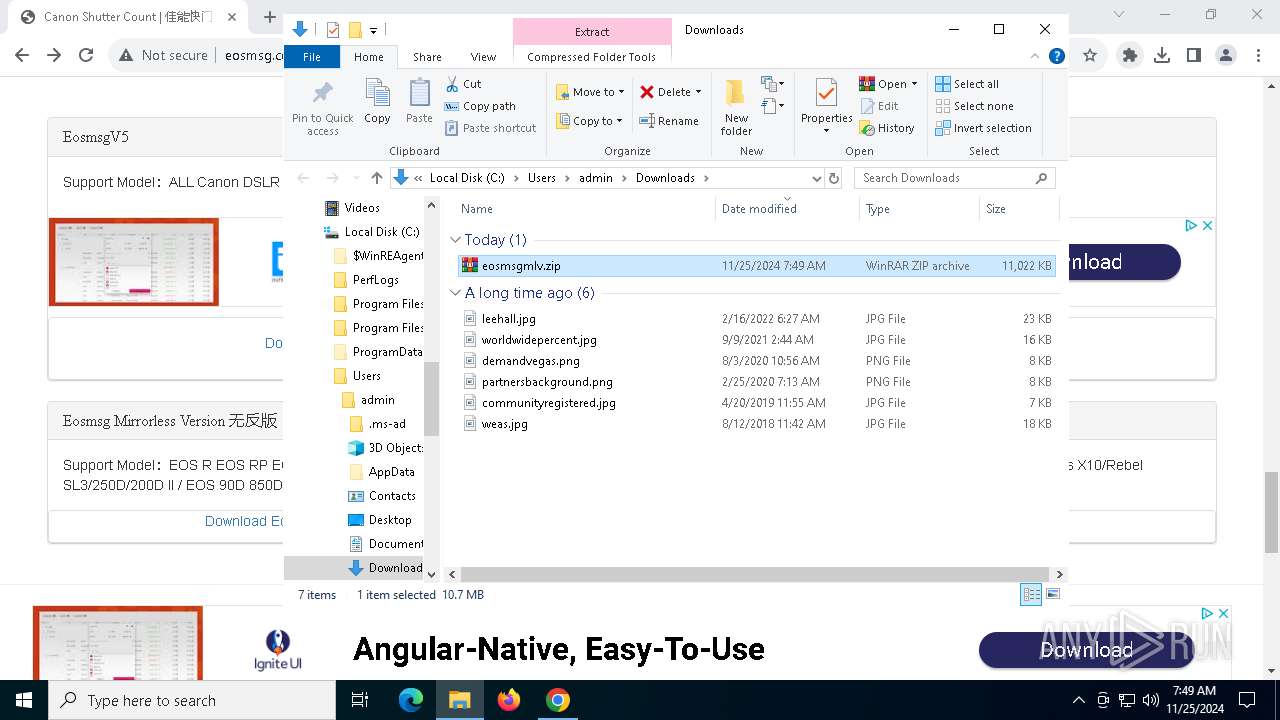Open address bar history dropdown

(x=817, y=178)
